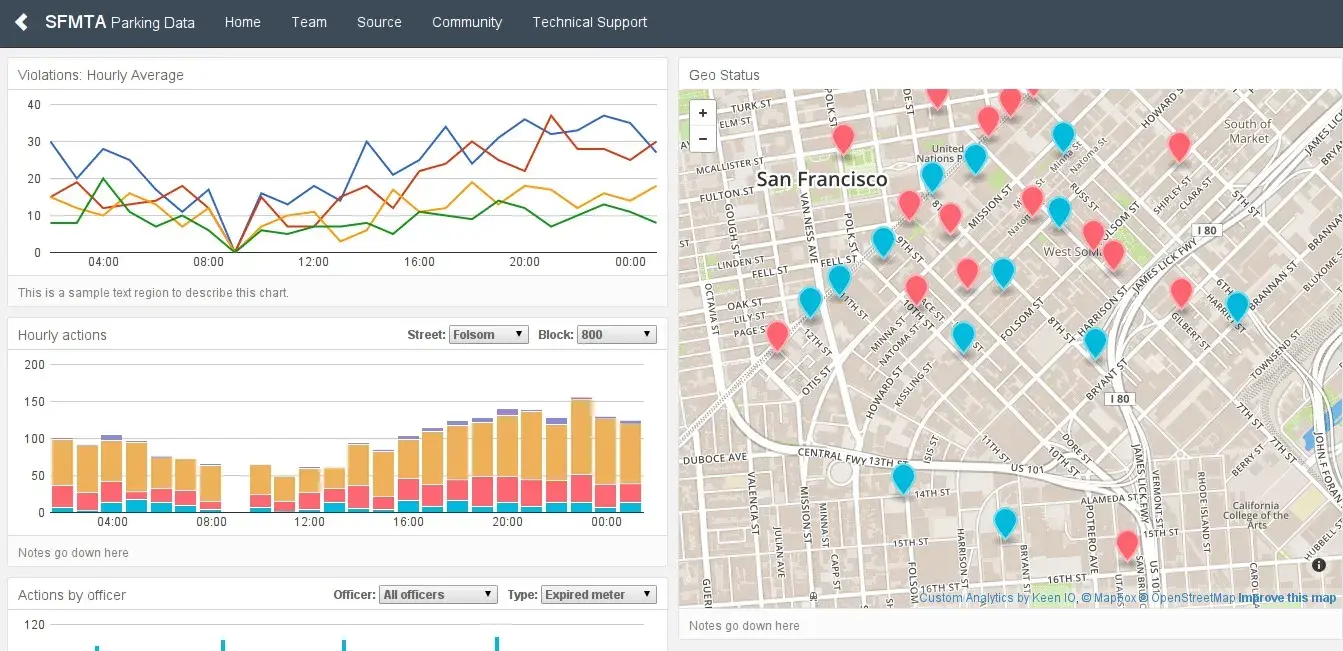Click Notes go down here under the map
1343x651 pixels.
[x=744, y=626]
